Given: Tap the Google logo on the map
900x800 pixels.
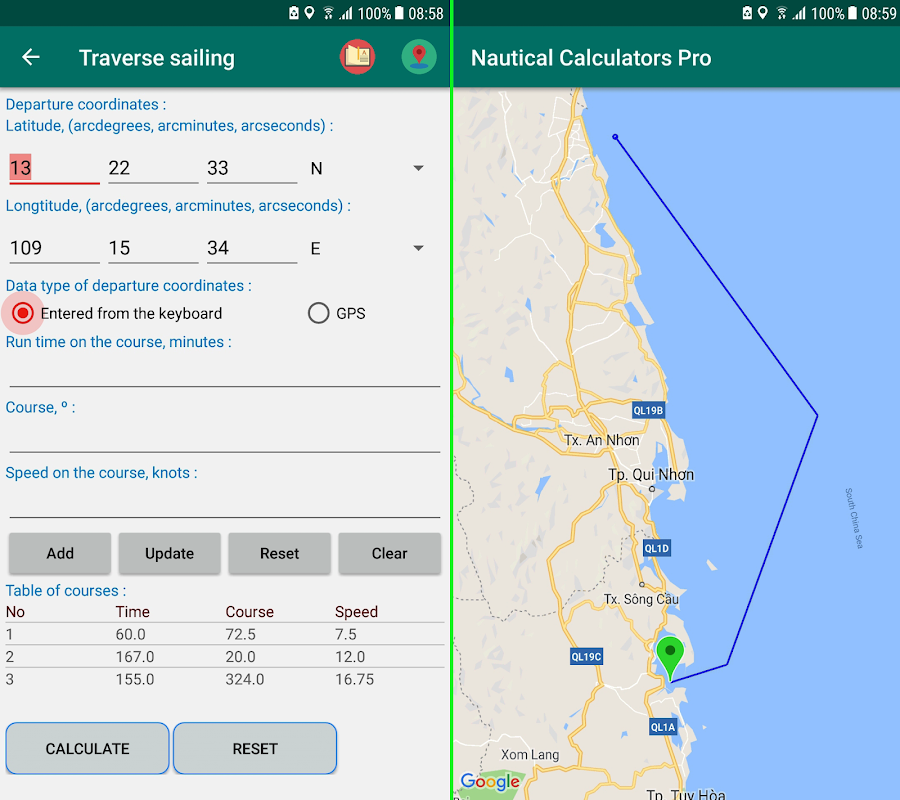Looking at the screenshot, I should tap(490, 781).
